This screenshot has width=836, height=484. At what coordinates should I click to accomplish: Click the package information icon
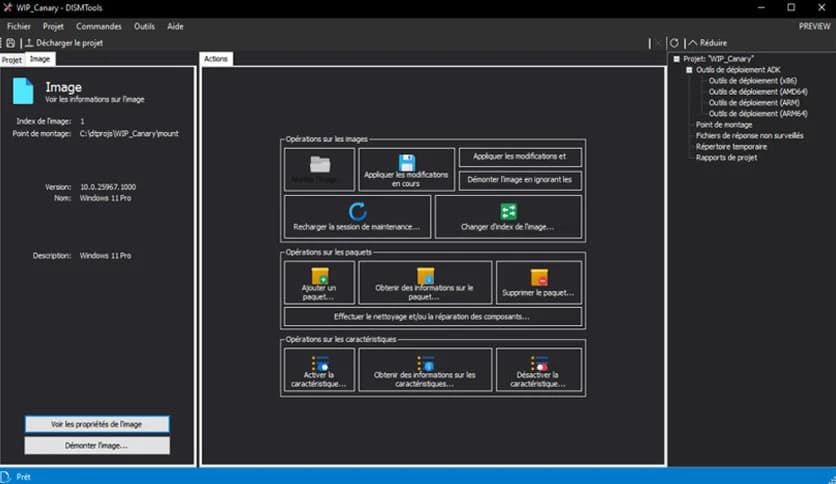click(x=425, y=275)
